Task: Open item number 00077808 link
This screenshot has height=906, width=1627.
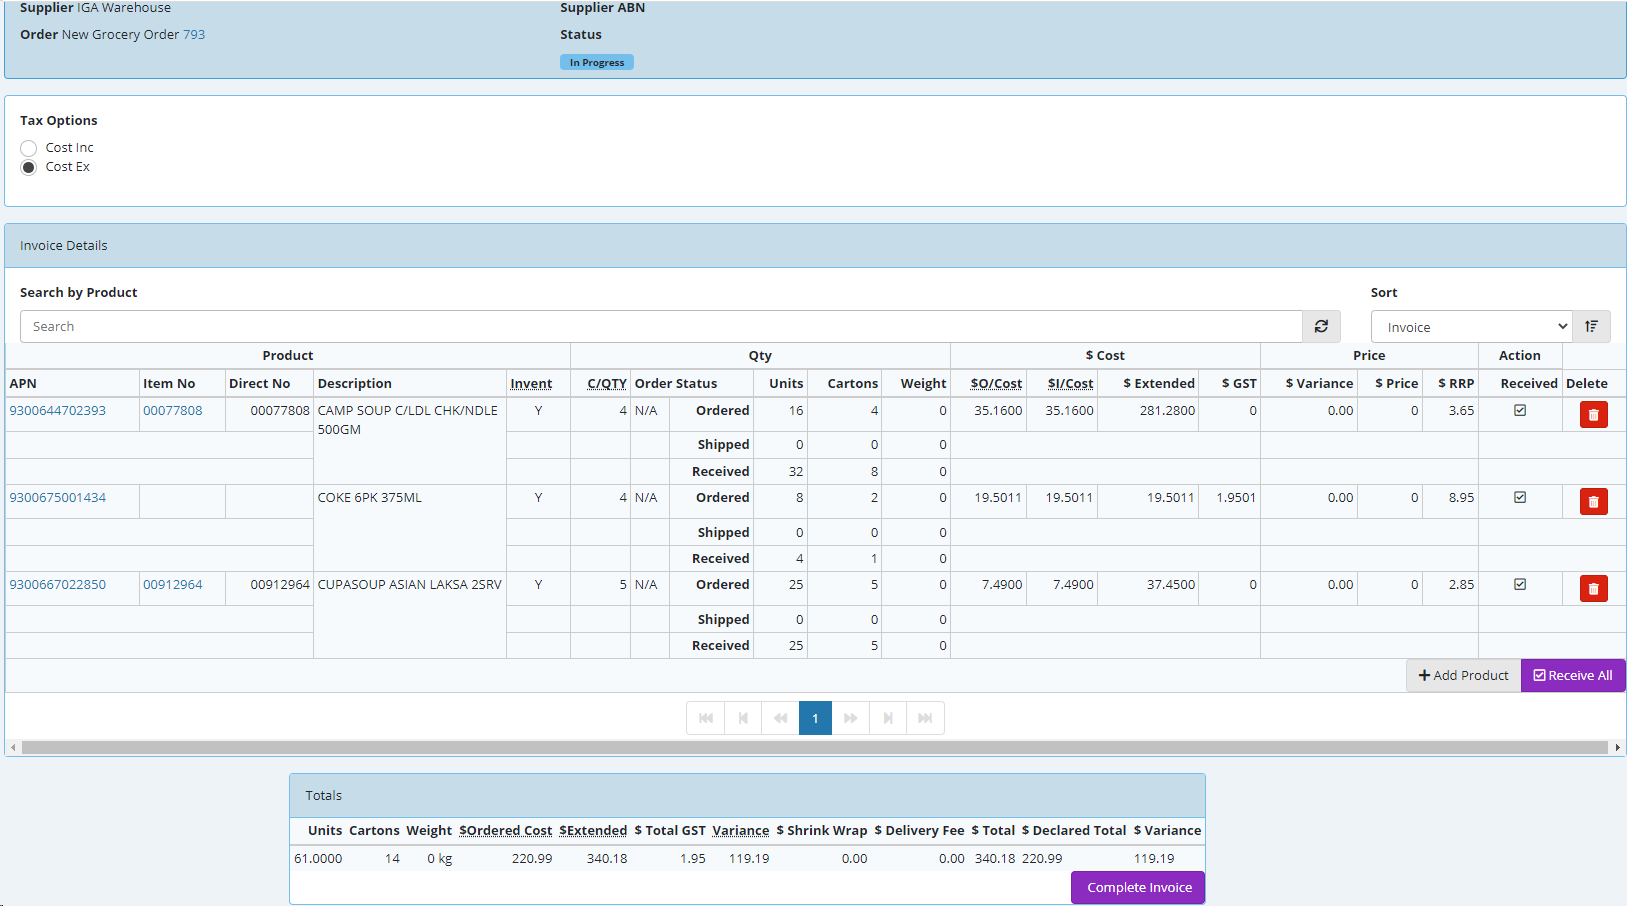Action: 172,410
